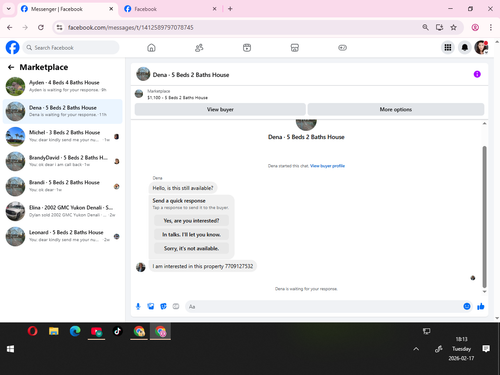Send a thumbs-up like
The height and width of the screenshot is (375, 500).
point(481,307)
